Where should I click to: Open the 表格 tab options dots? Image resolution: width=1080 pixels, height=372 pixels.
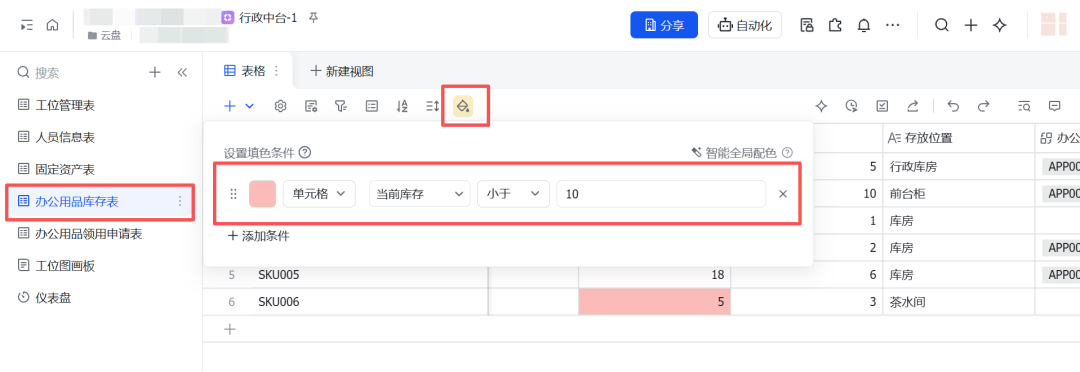click(x=277, y=70)
